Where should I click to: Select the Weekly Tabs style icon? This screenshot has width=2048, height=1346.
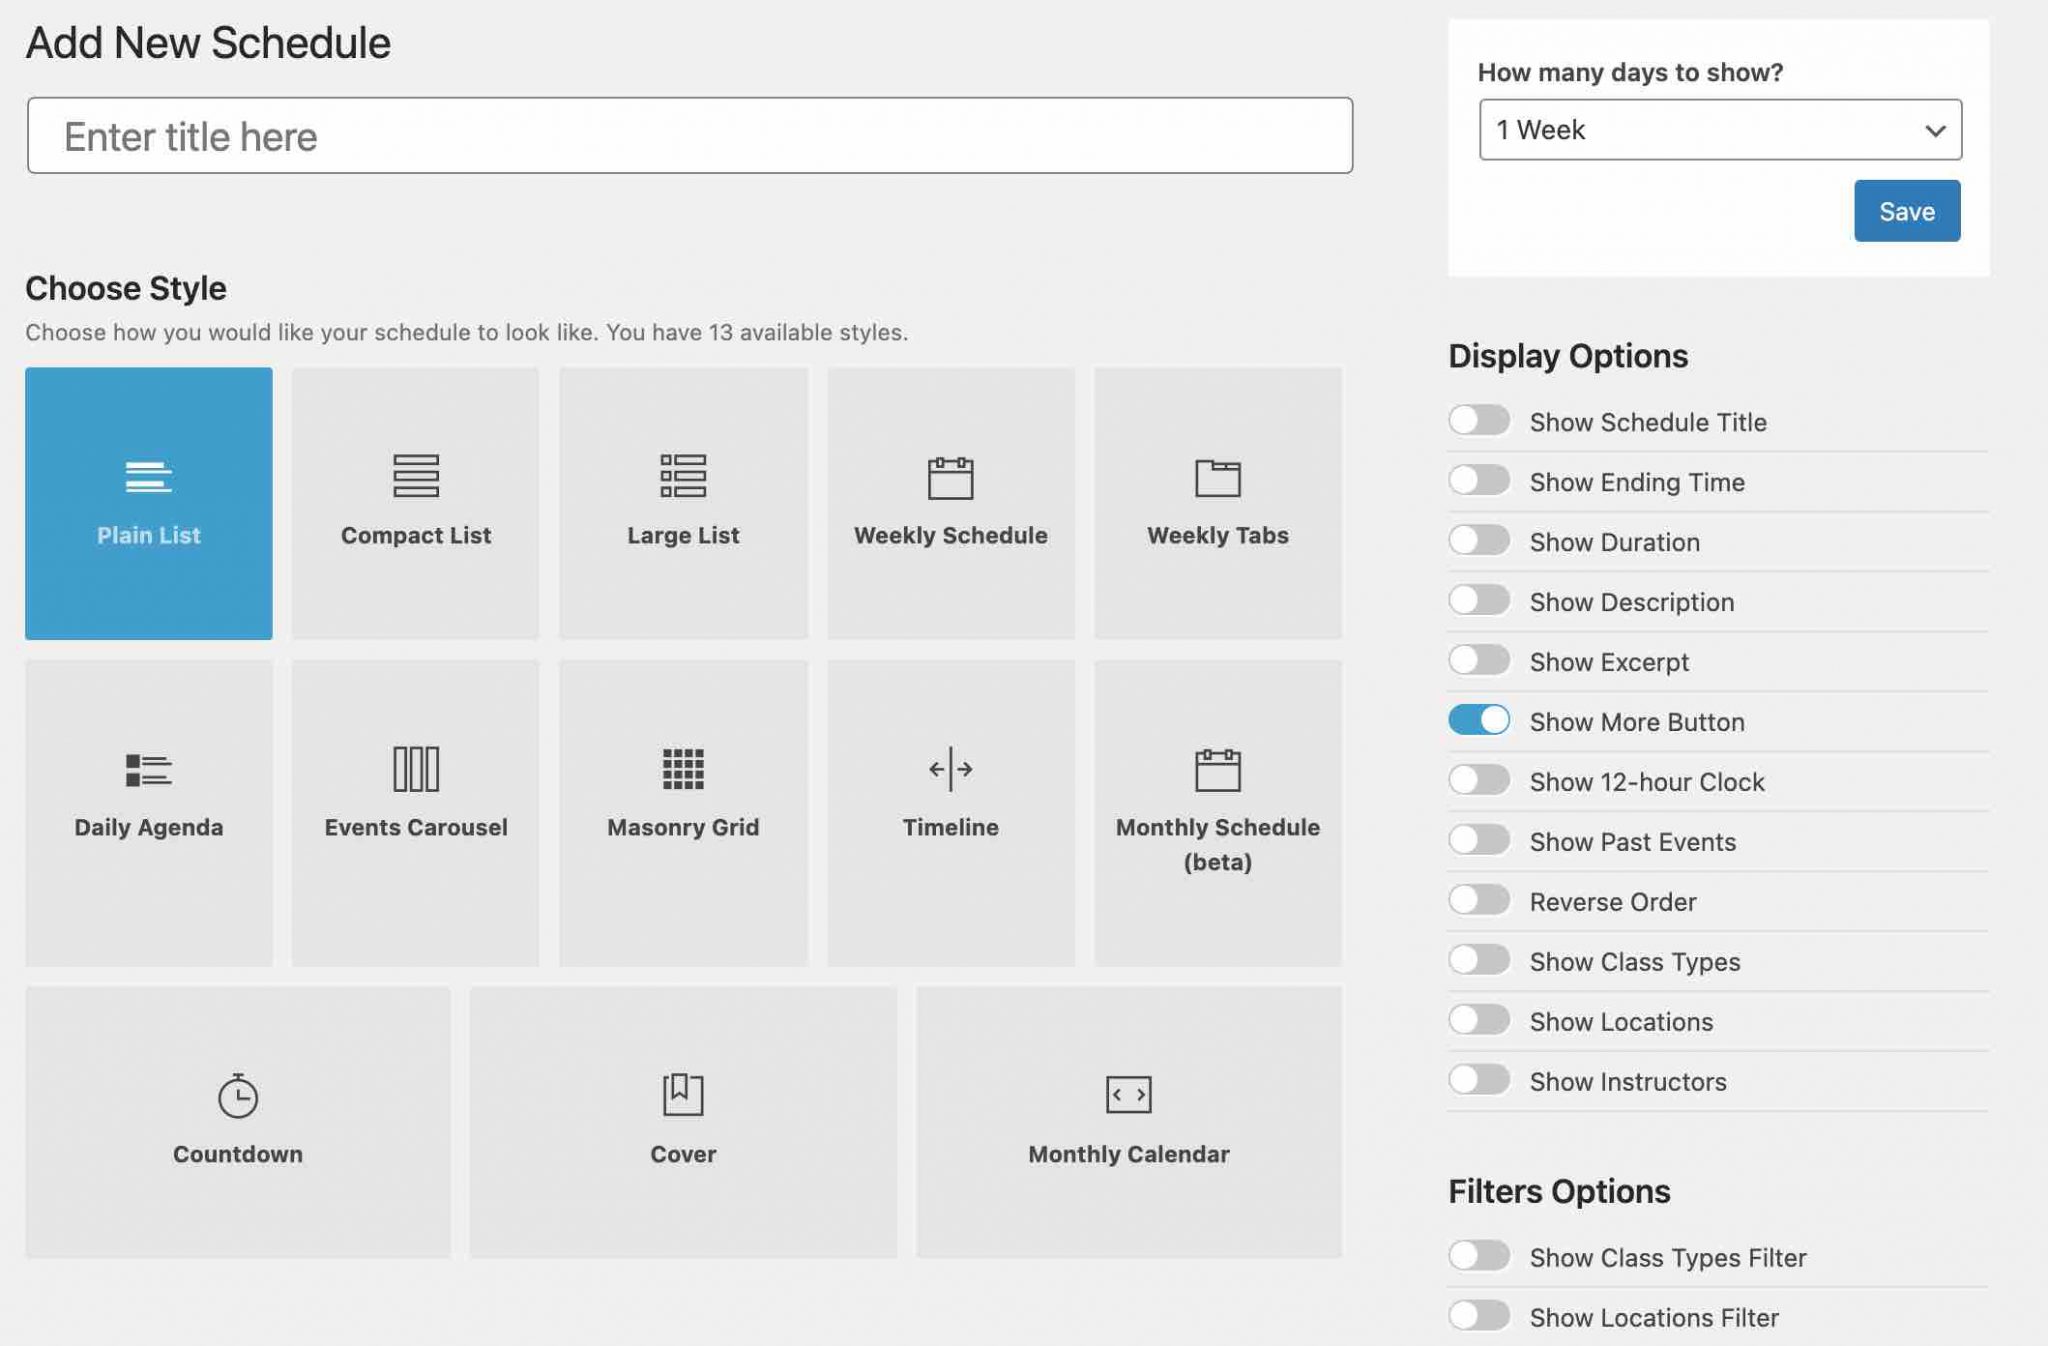pyautogui.click(x=1217, y=477)
